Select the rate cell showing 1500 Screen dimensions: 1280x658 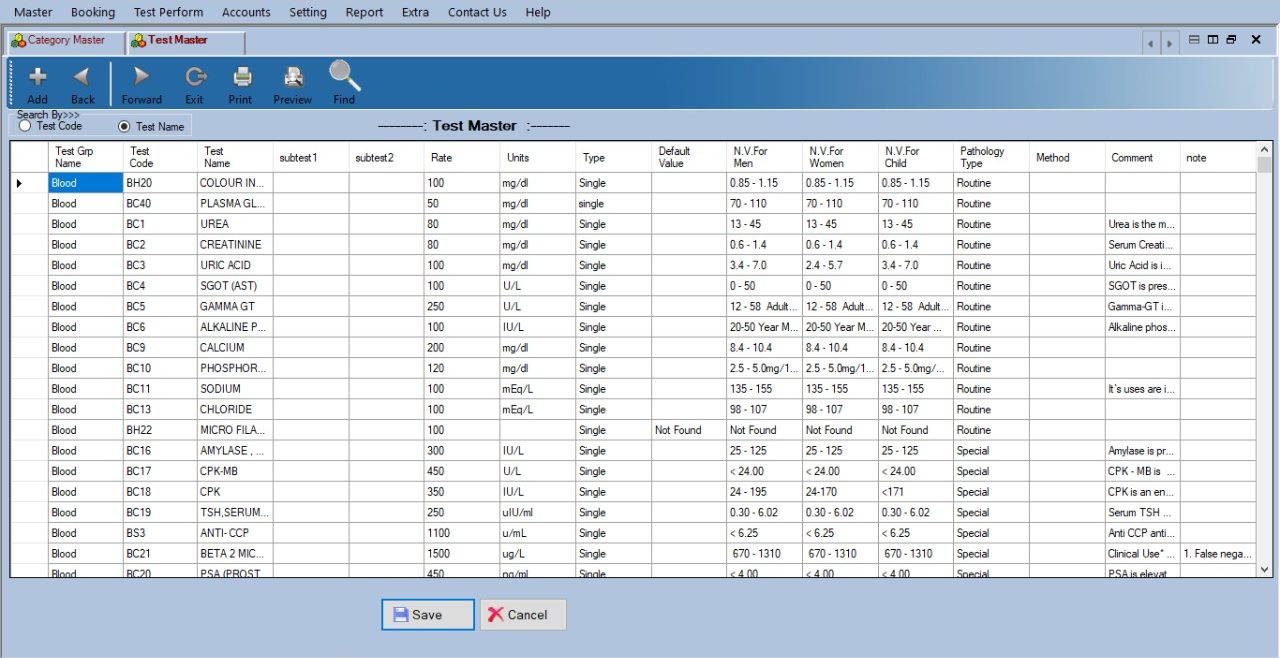[x=462, y=553]
